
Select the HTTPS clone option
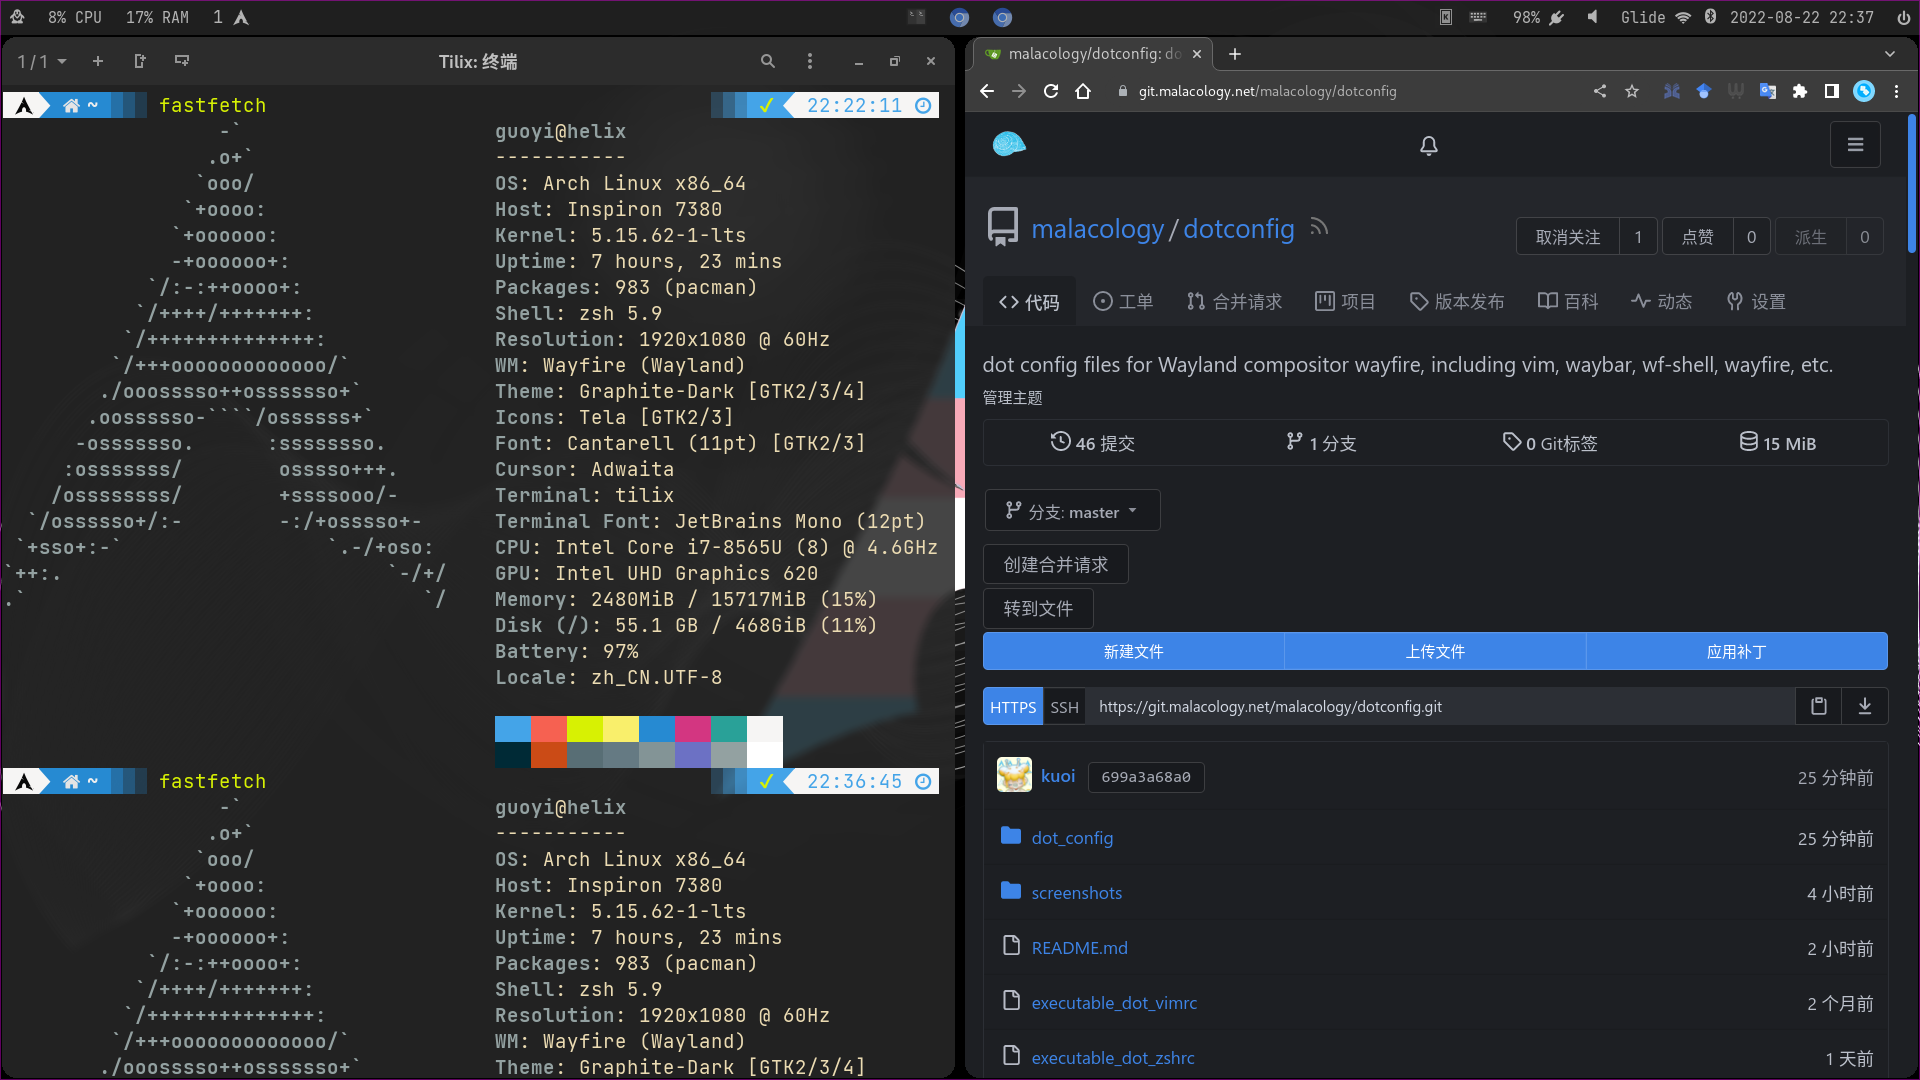[1013, 707]
